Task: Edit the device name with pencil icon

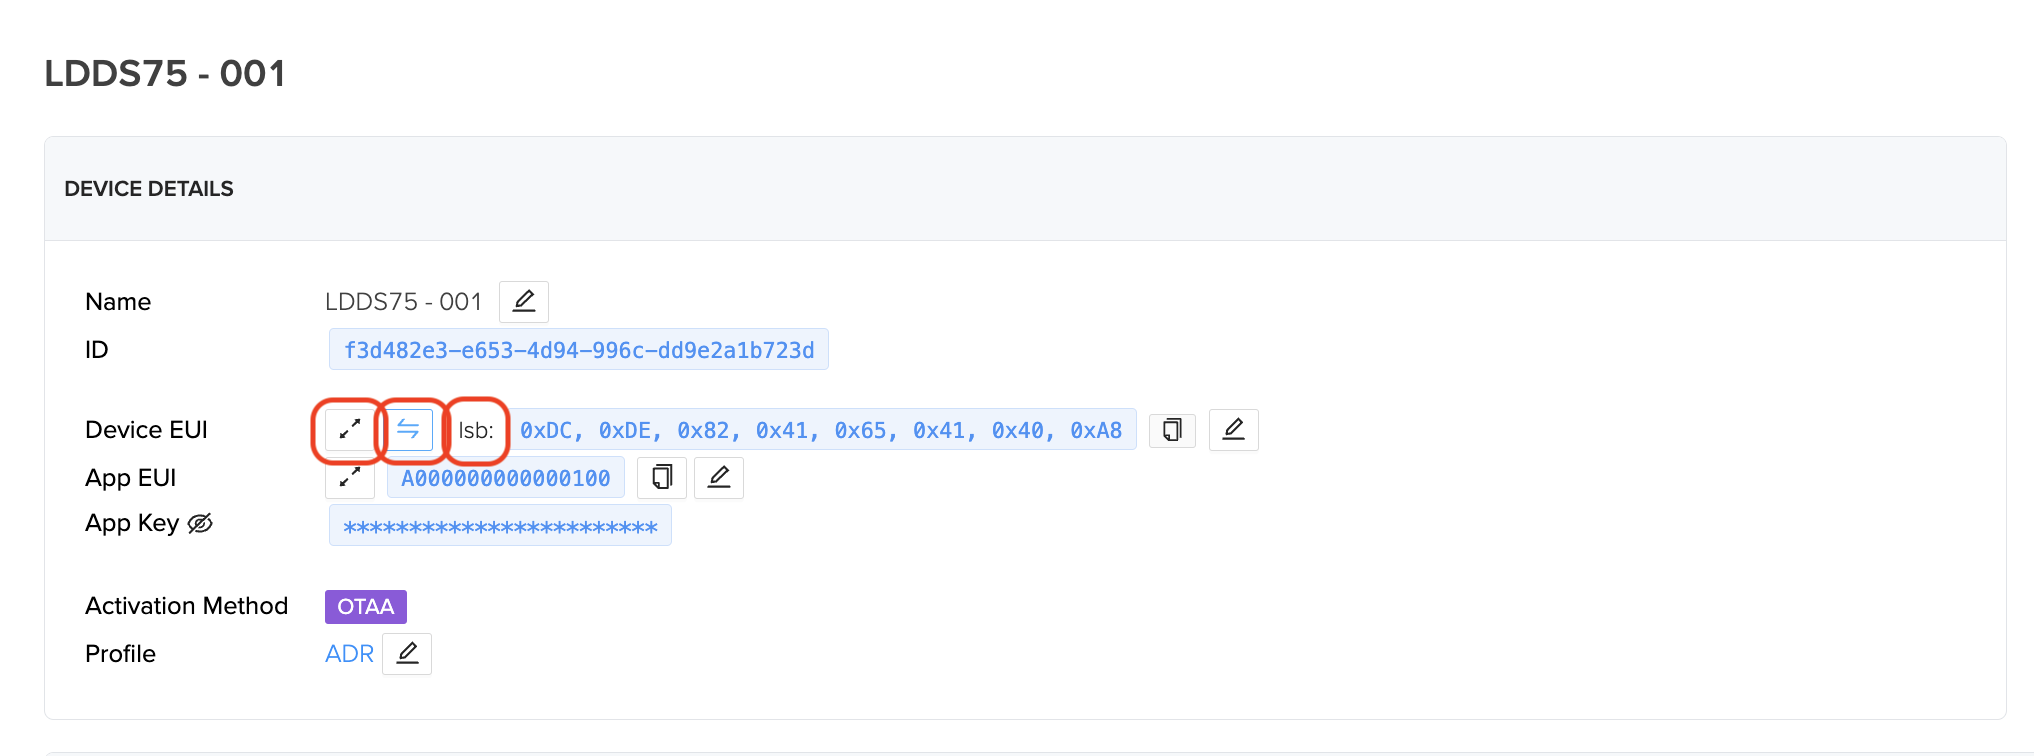Action: tap(524, 301)
